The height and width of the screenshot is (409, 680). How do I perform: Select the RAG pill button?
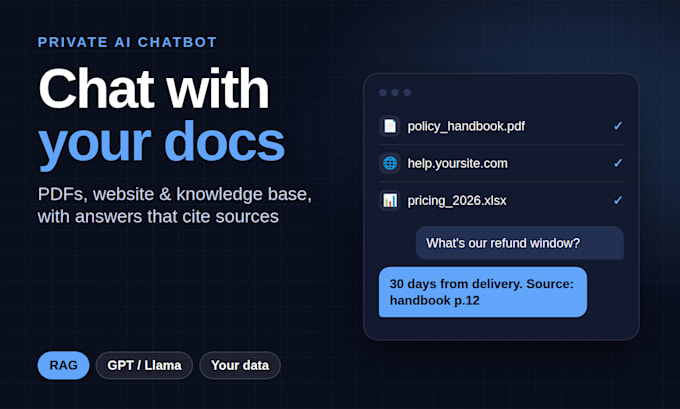pos(63,365)
